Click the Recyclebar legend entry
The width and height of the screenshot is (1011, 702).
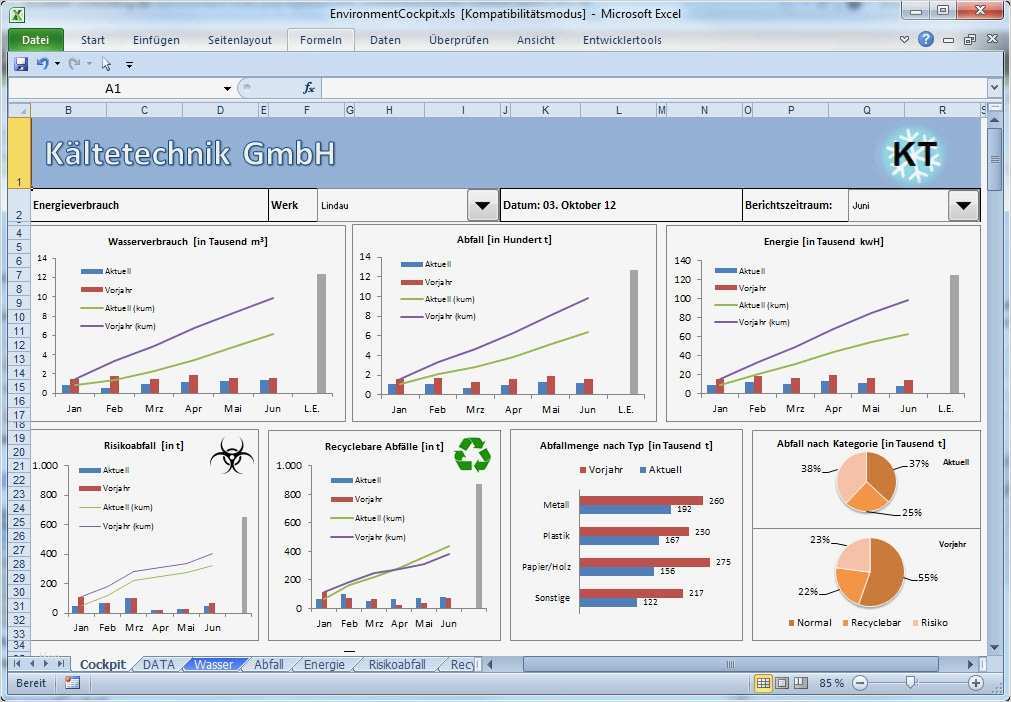click(871, 623)
